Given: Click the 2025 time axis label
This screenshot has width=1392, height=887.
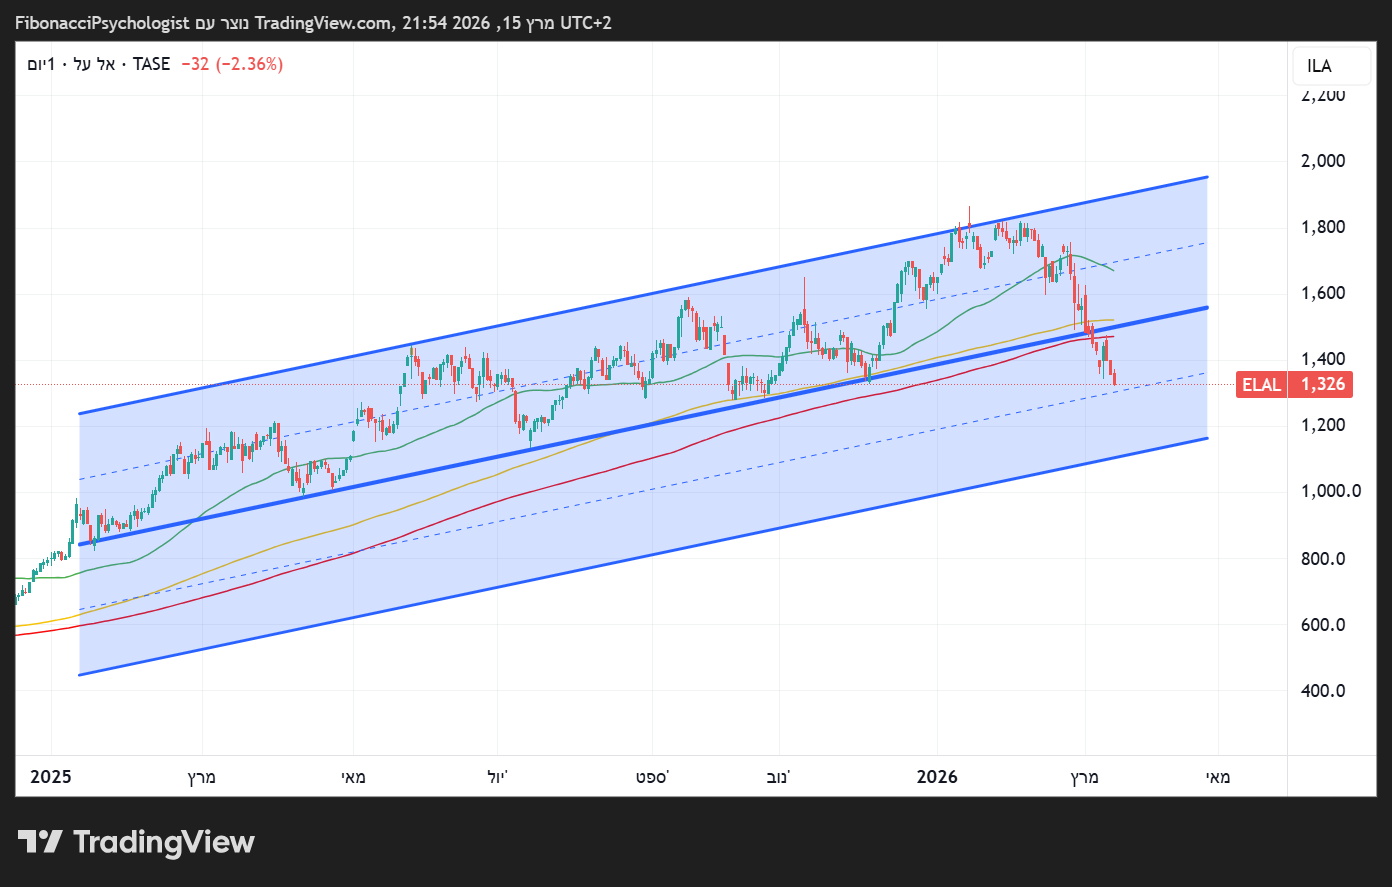Looking at the screenshot, I should [51, 777].
